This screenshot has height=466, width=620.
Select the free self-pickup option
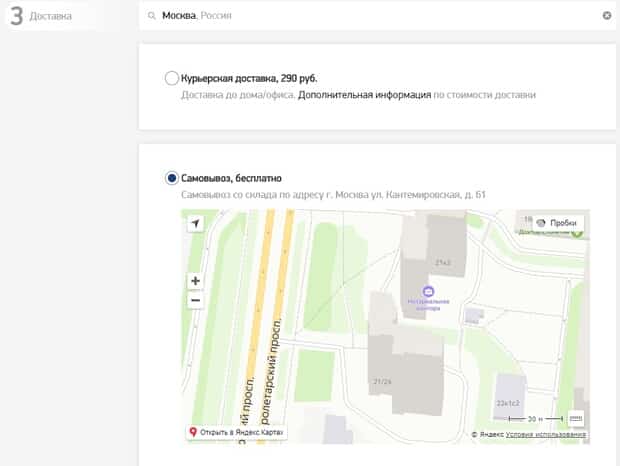pos(172,177)
